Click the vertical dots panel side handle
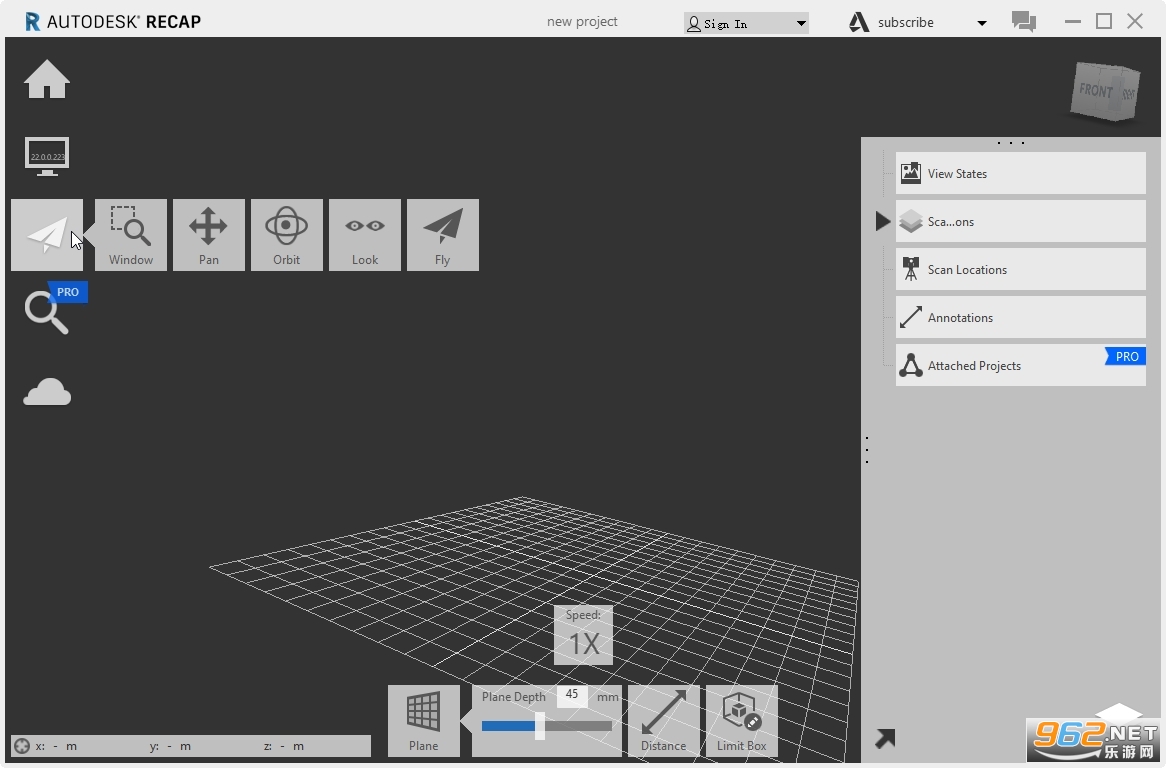Screen dimensions: 1166x768 (x=867, y=450)
